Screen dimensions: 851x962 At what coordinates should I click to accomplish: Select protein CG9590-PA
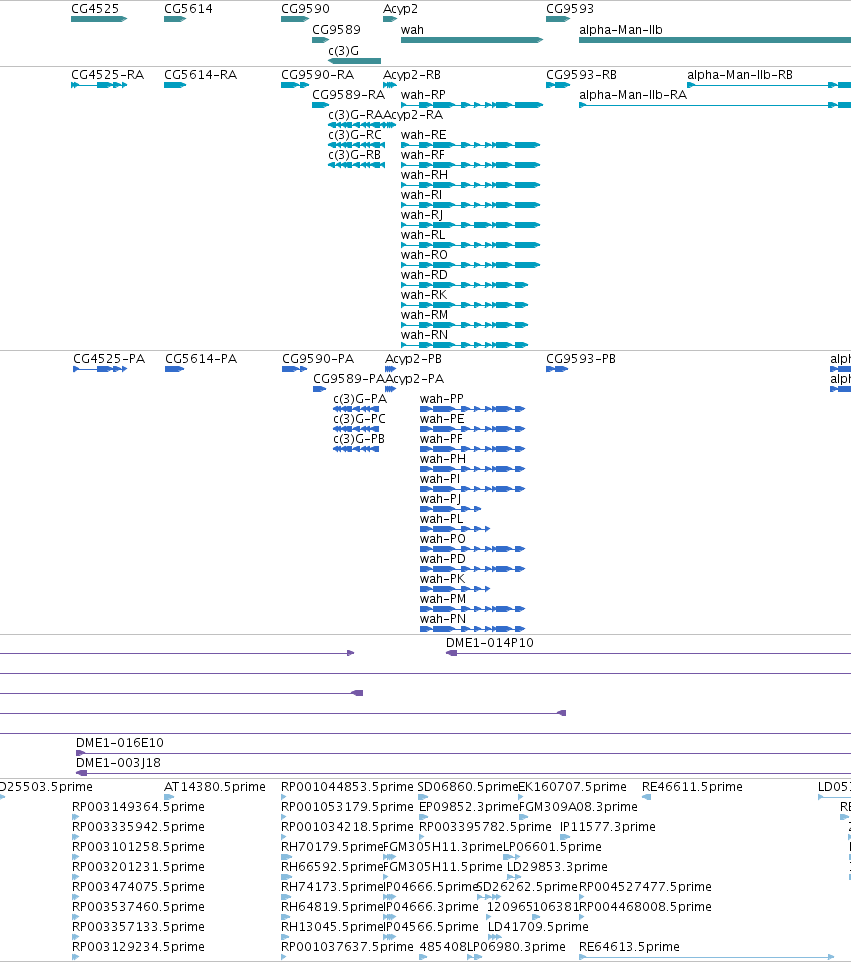318,359
